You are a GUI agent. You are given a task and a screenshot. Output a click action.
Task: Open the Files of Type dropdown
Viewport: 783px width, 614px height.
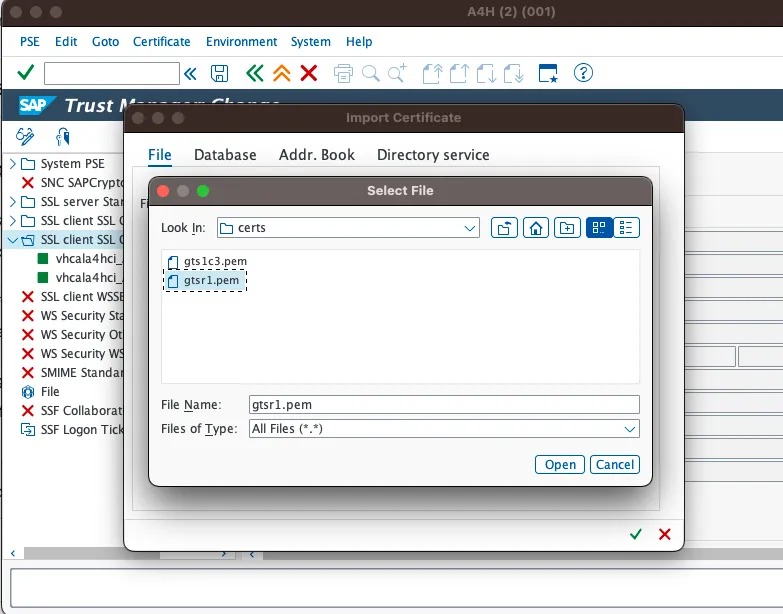pyautogui.click(x=630, y=429)
